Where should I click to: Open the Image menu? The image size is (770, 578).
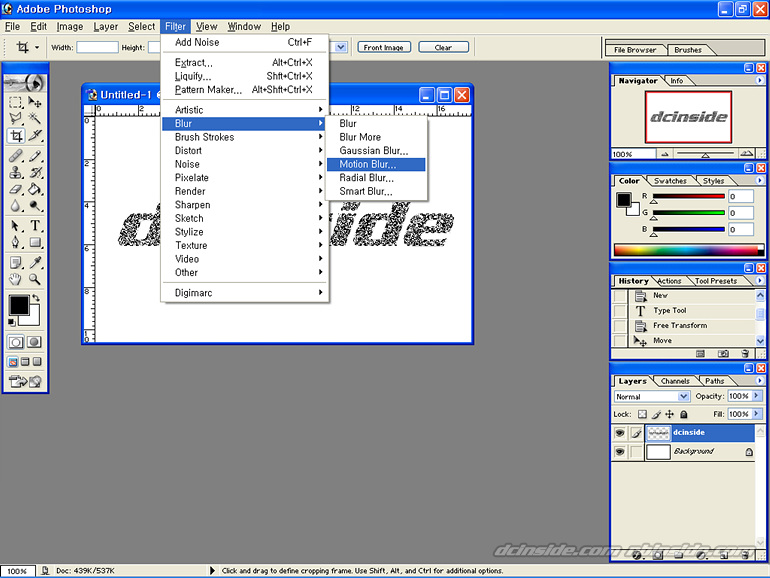(70, 27)
